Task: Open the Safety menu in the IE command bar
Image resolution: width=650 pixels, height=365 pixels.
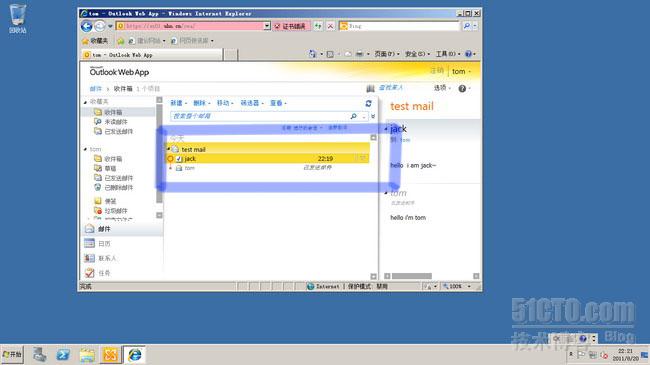Action: click(417, 54)
